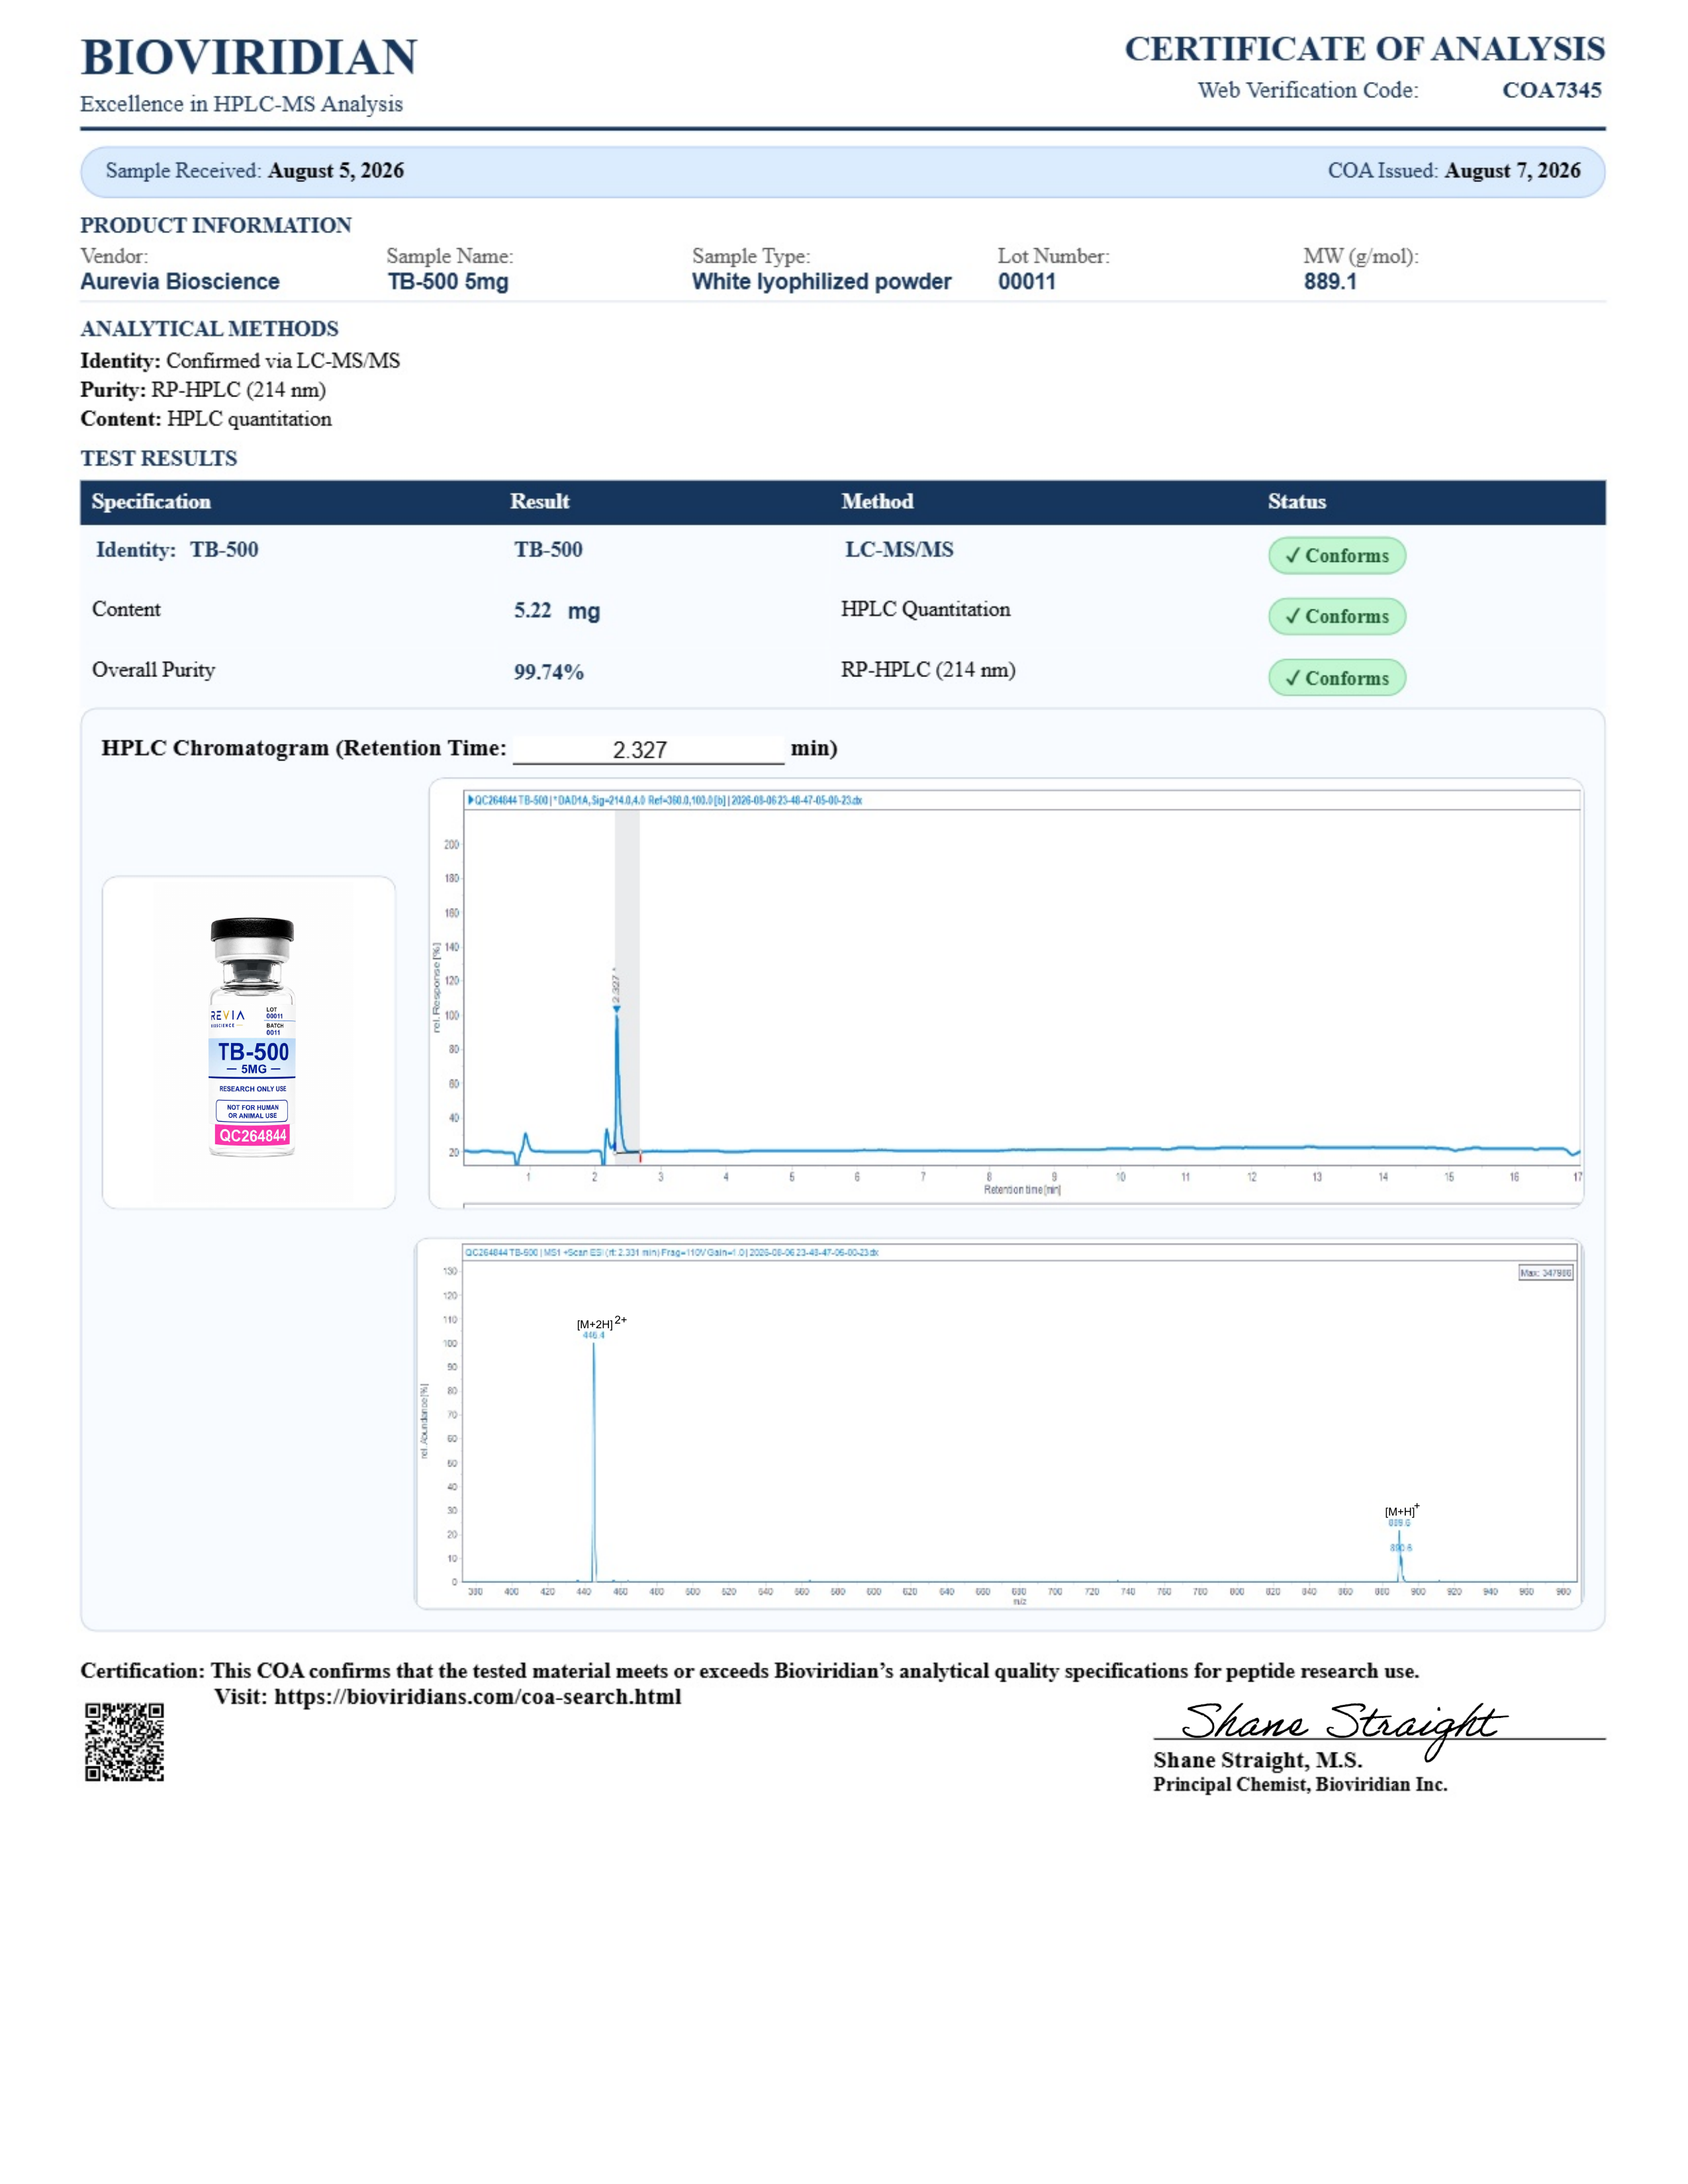Image resolution: width=1688 pixels, height=2184 pixels.
Task: Click the Identity Confirmed via LC-MS/MS line
Action: click(x=240, y=361)
